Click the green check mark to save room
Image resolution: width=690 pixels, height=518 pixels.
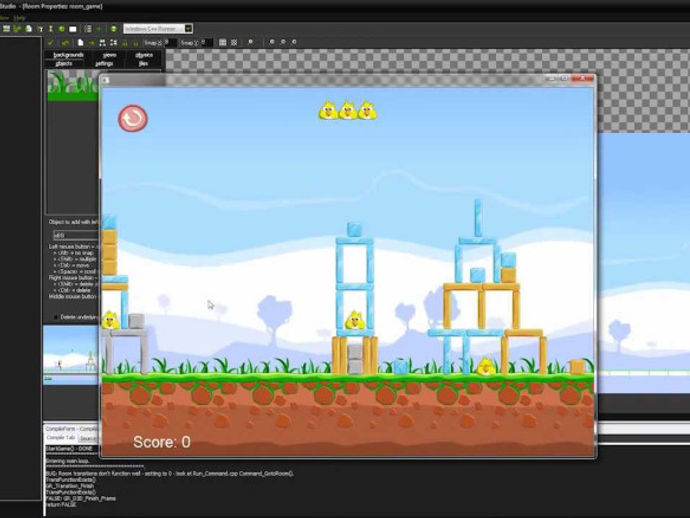point(50,43)
